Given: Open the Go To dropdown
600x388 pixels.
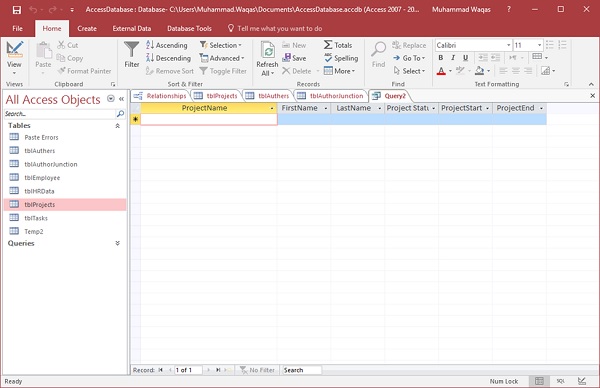Looking at the screenshot, I should [409, 58].
